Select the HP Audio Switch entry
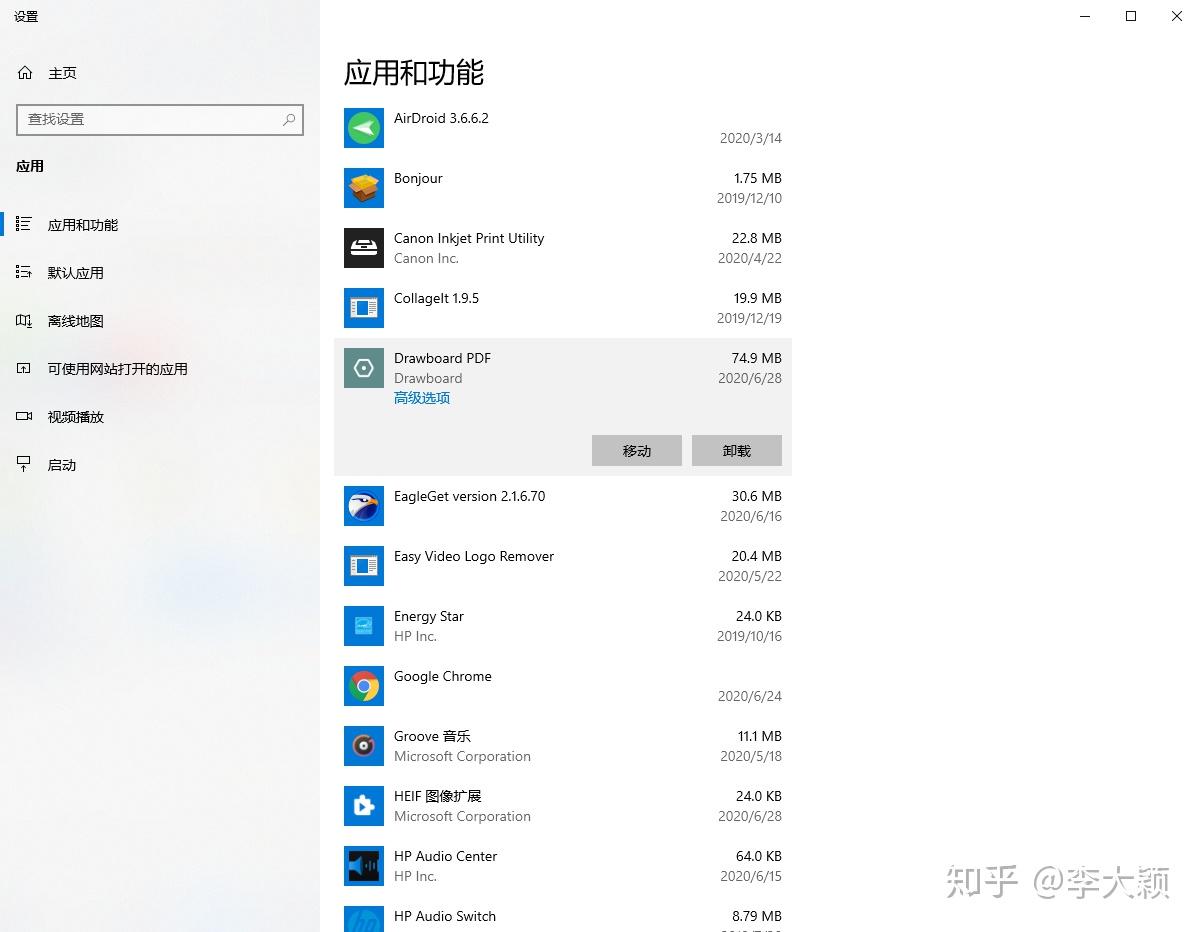The image size is (1200, 932). [x=563, y=916]
